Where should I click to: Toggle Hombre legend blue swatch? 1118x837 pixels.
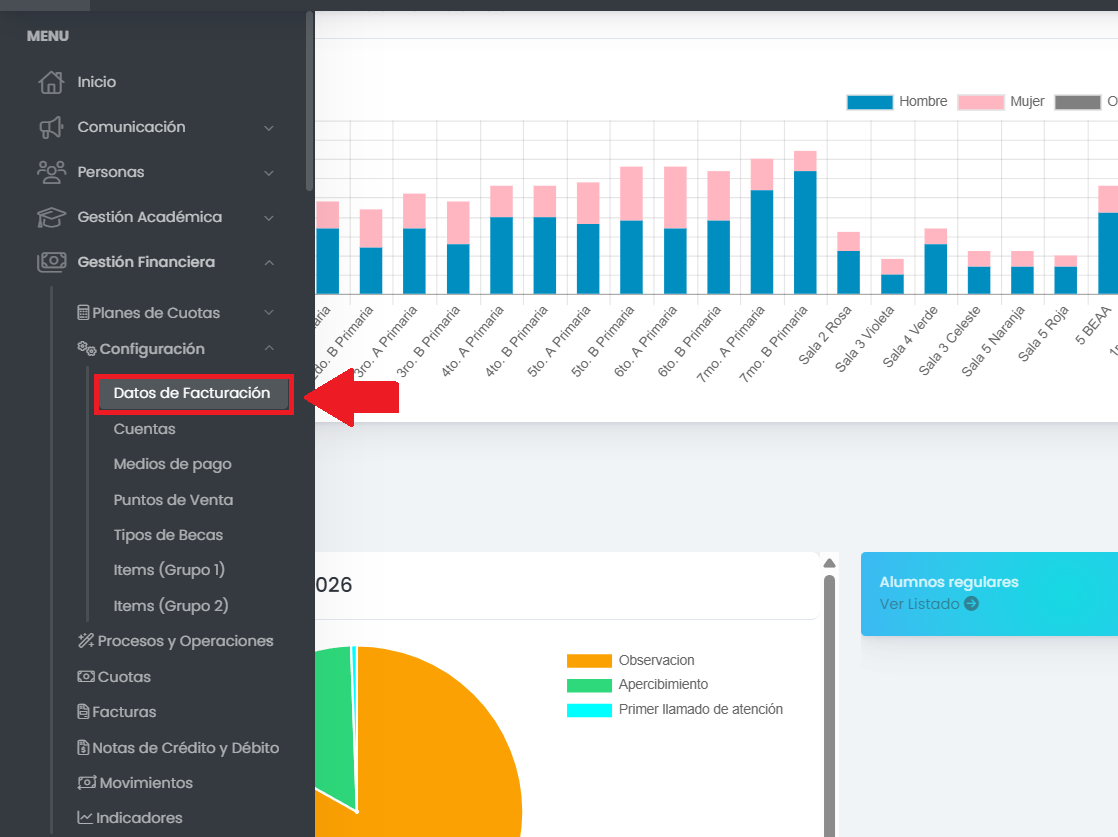tap(870, 102)
